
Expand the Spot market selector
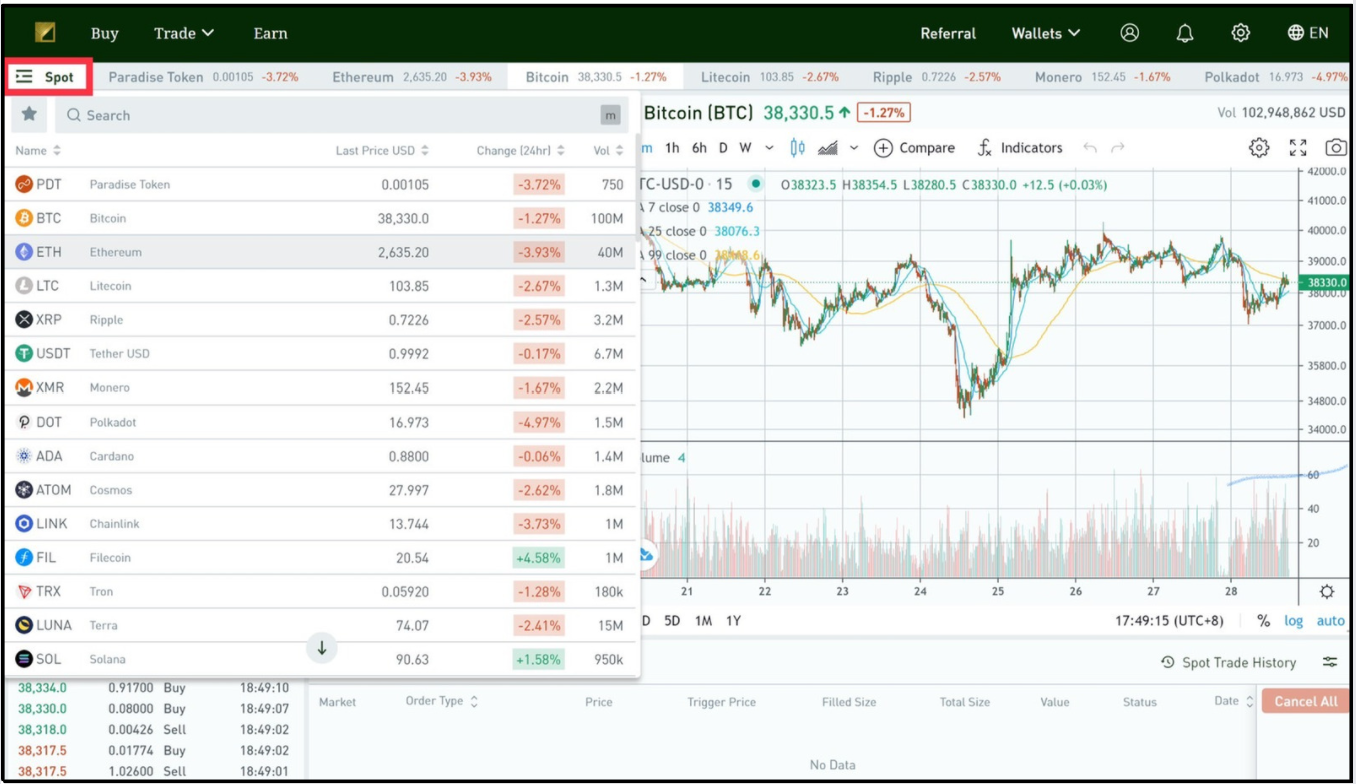click(49, 76)
